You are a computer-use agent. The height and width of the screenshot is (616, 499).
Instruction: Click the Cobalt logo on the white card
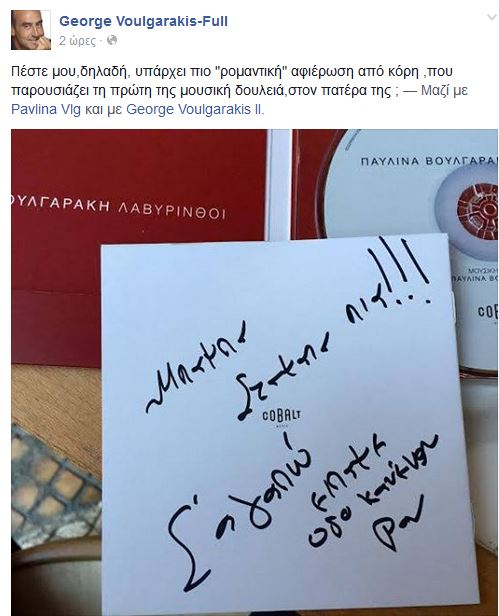tap(282, 418)
